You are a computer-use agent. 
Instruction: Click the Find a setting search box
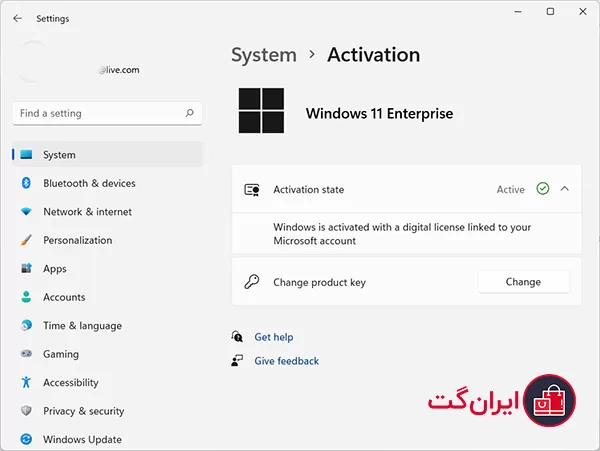coord(107,113)
